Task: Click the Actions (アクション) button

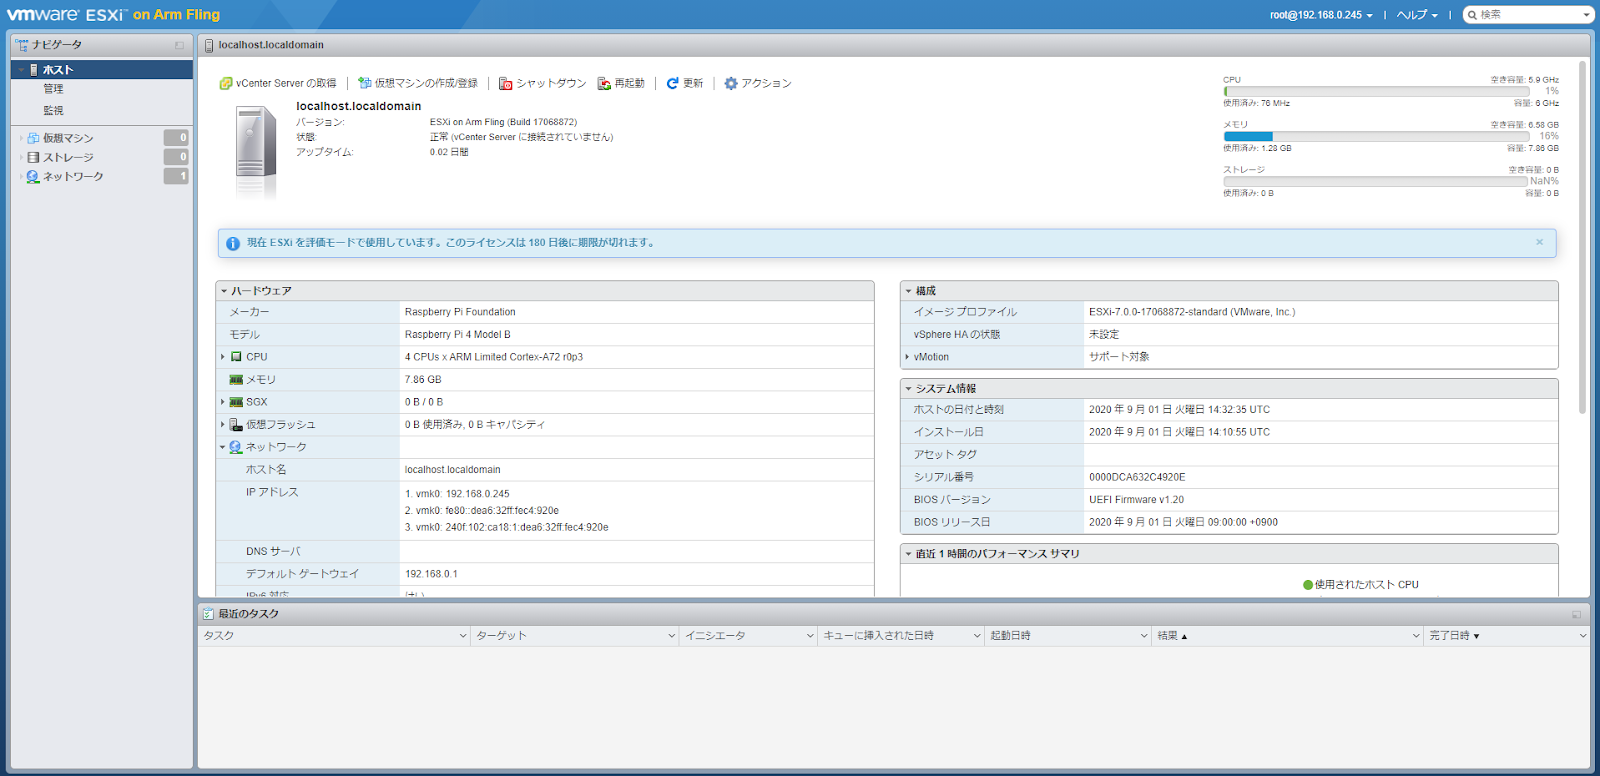Action: 758,84
